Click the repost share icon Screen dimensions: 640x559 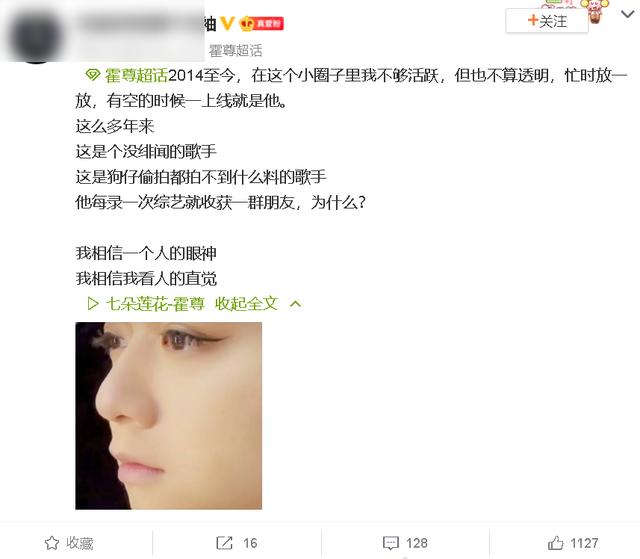pyautogui.click(x=224, y=543)
